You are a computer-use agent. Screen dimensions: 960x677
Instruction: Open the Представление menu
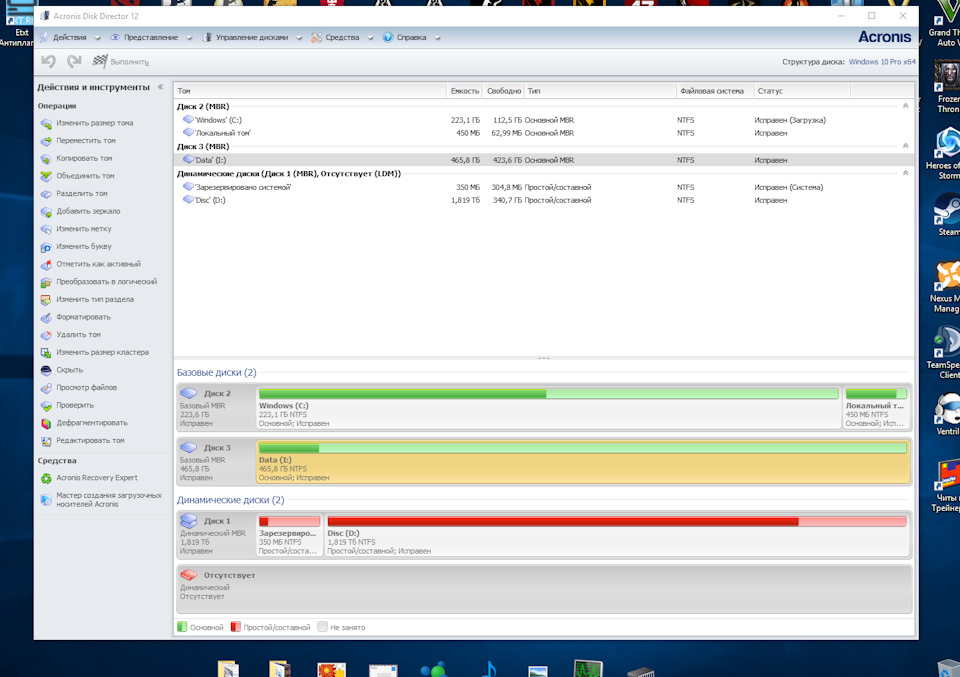(151, 37)
